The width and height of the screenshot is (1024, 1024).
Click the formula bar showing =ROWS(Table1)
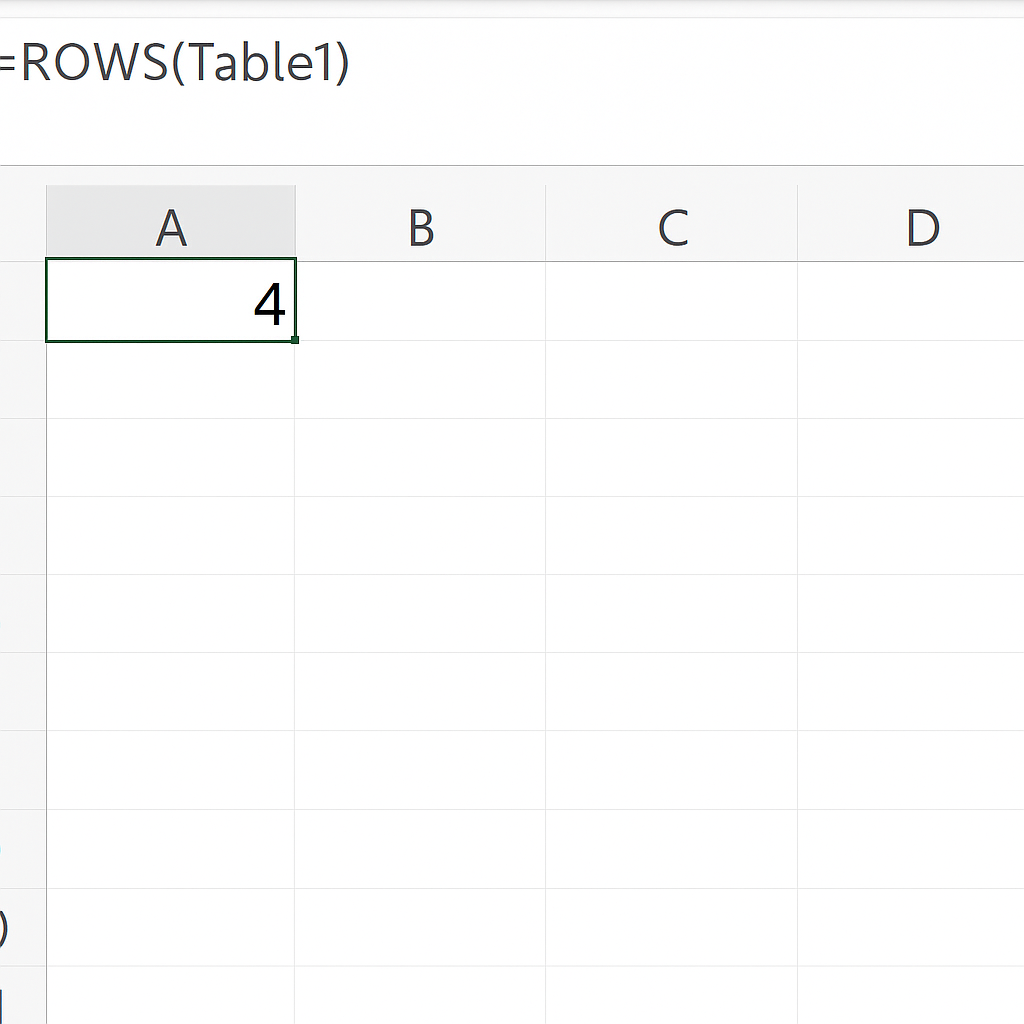512,91
